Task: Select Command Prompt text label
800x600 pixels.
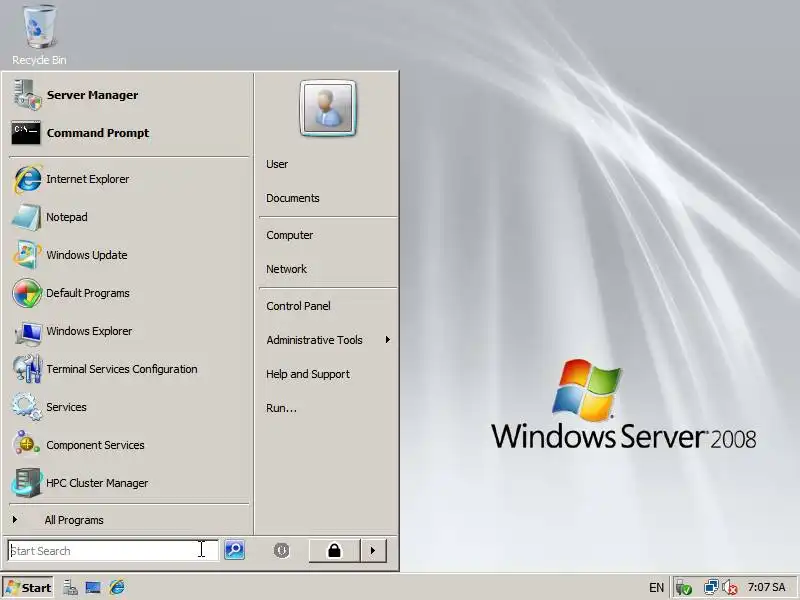Action: tap(98, 133)
